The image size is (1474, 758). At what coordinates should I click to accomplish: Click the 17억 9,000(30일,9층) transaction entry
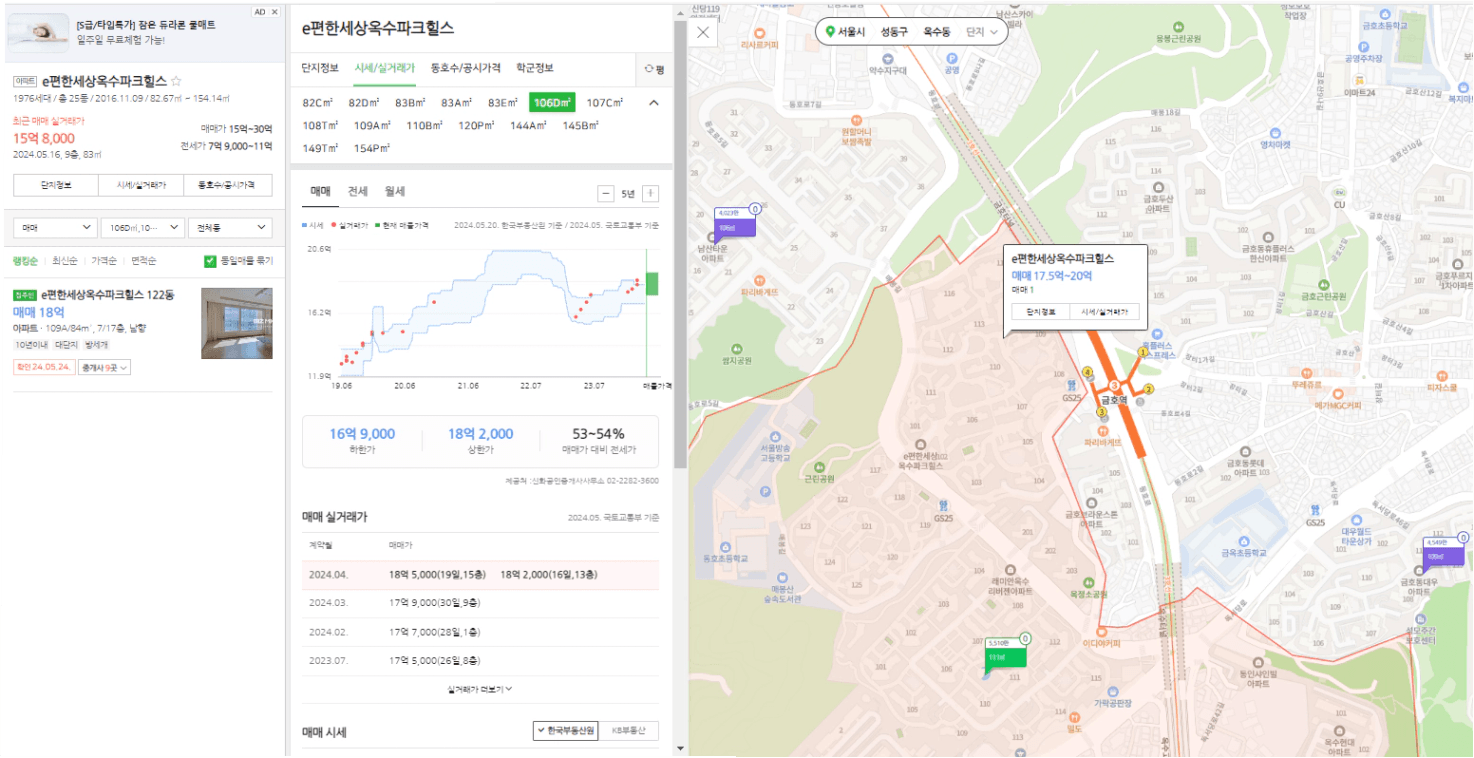tap(434, 603)
